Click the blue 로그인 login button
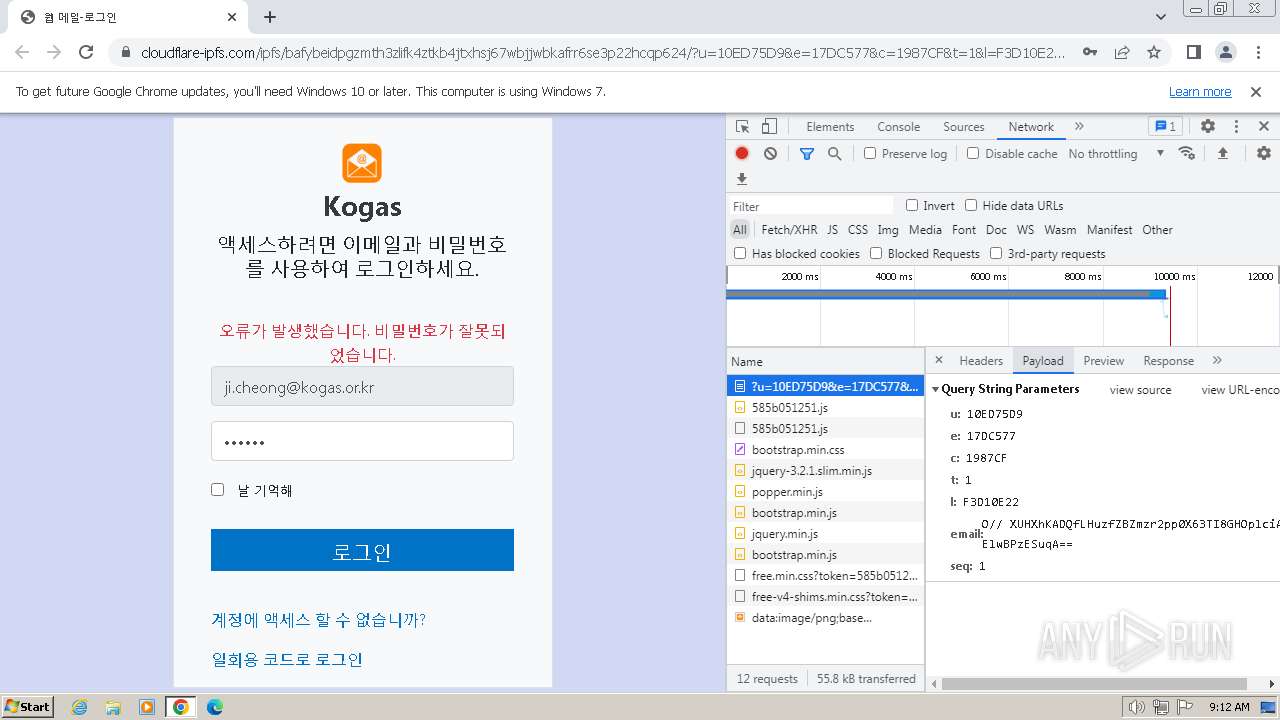 tap(362, 550)
